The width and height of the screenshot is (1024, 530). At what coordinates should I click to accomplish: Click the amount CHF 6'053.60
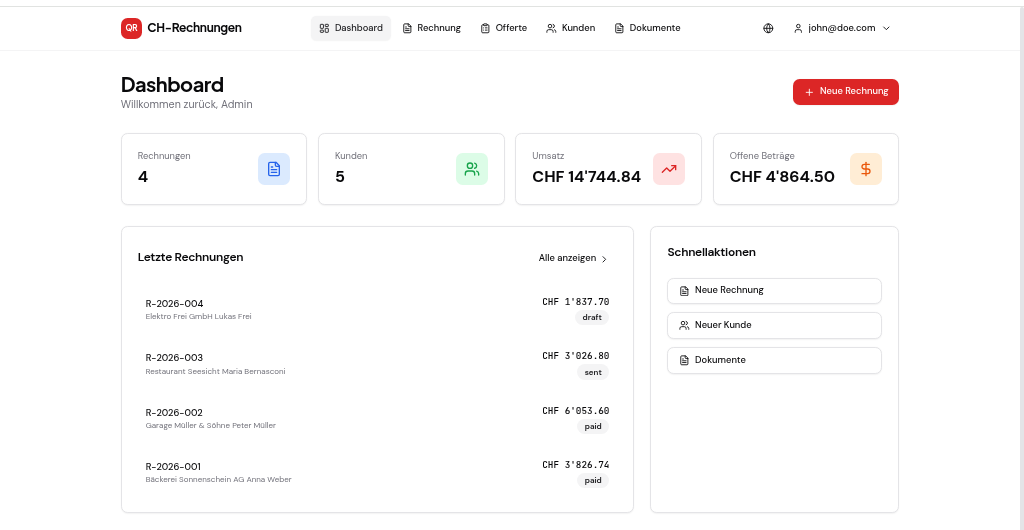click(x=575, y=411)
